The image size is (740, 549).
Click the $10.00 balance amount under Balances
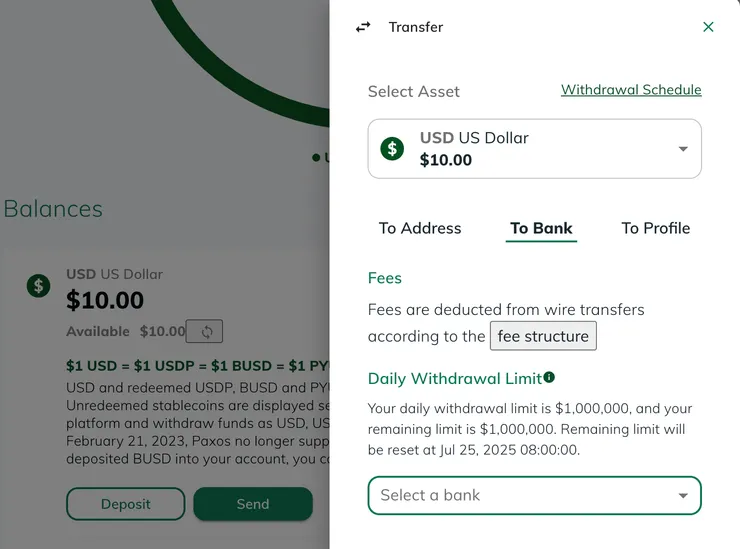coord(105,300)
